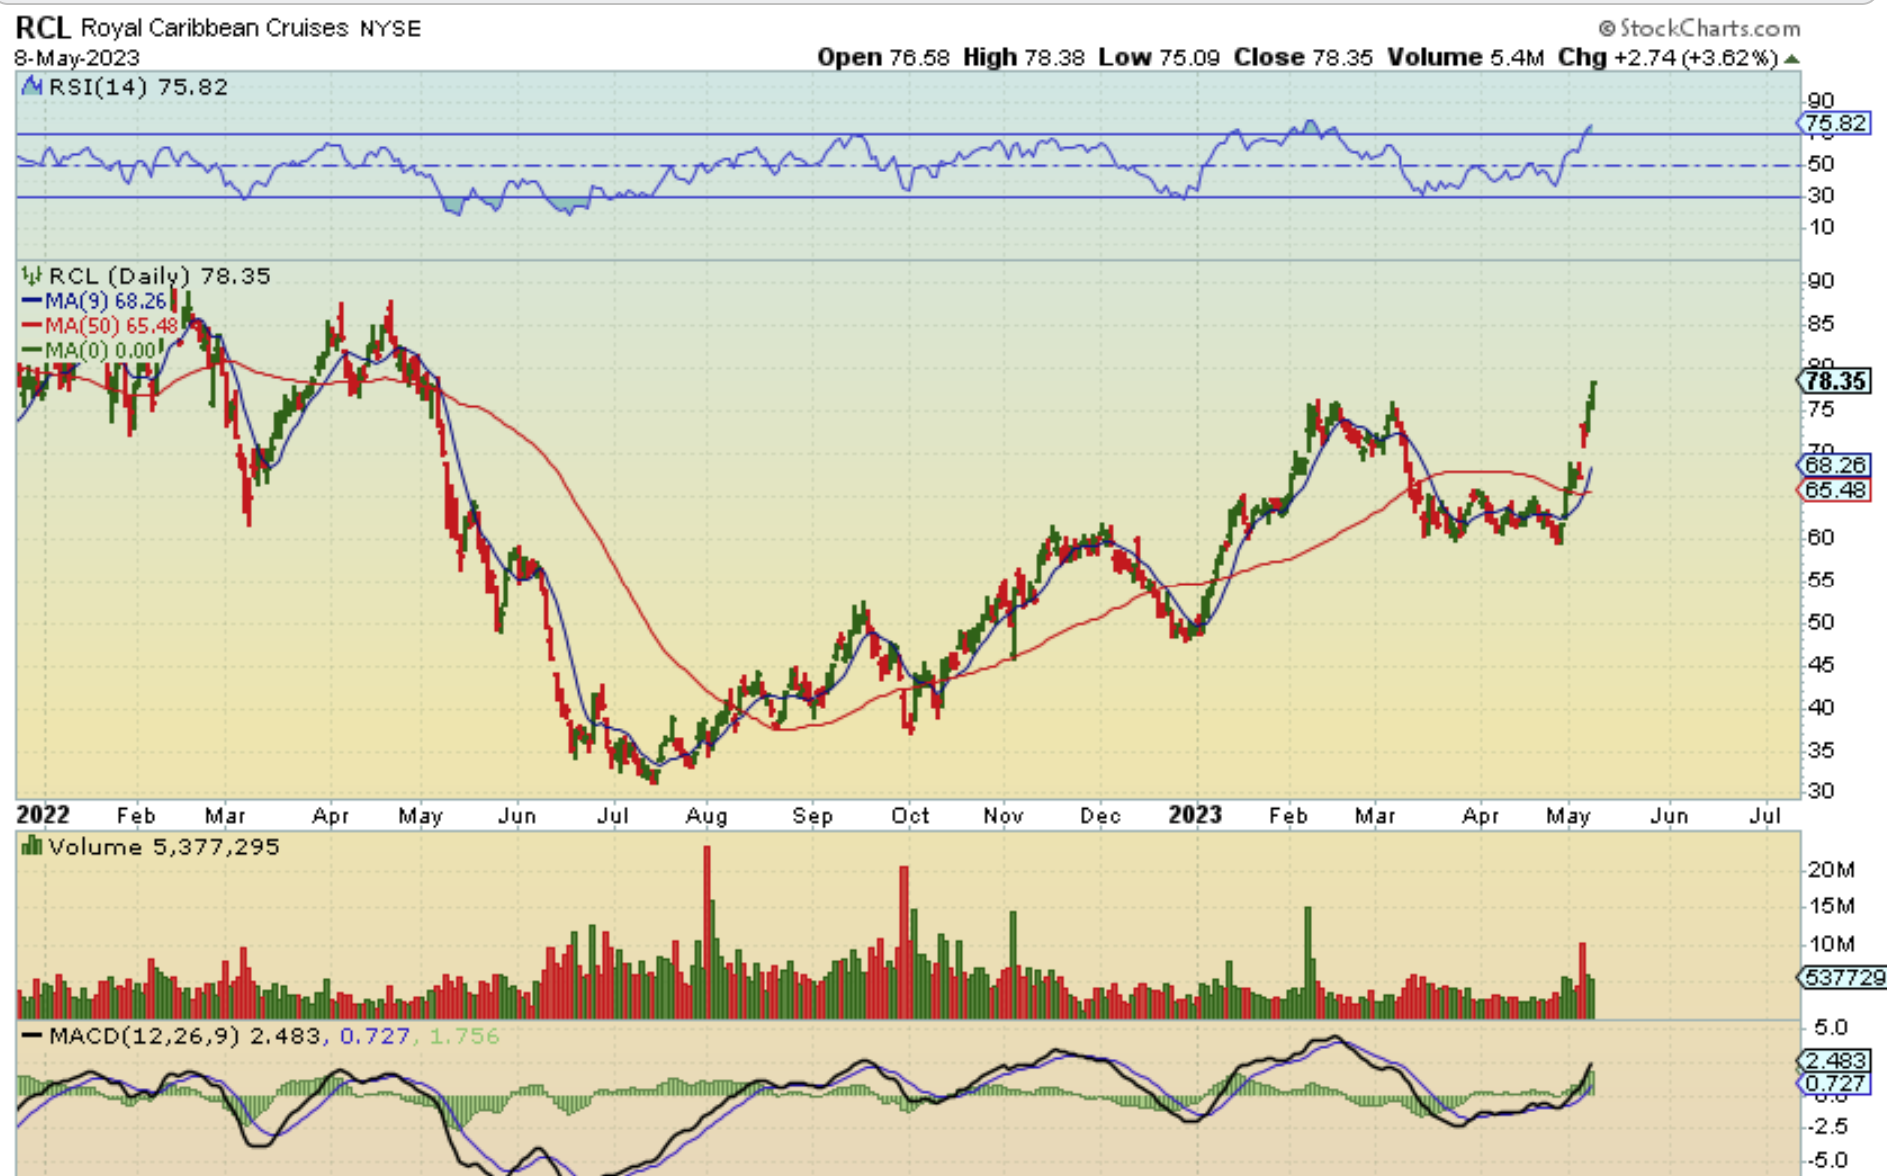The height and width of the screenshot is (1176, 1887).
Task: Click the 75.82 RSI value tag
Action: 1834,123
